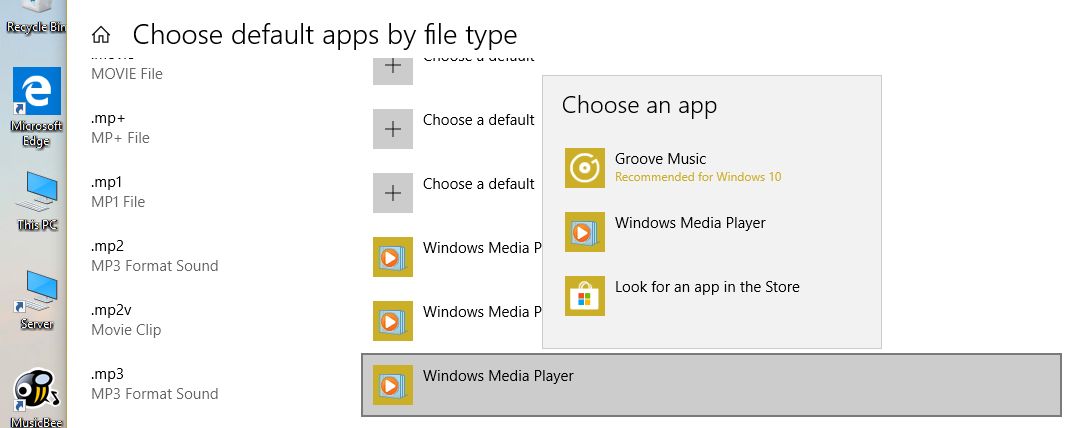This screenshot has height=428, width=1084.
Task: Select the Recycle Bin desktop icon
Action: point(35,17)
